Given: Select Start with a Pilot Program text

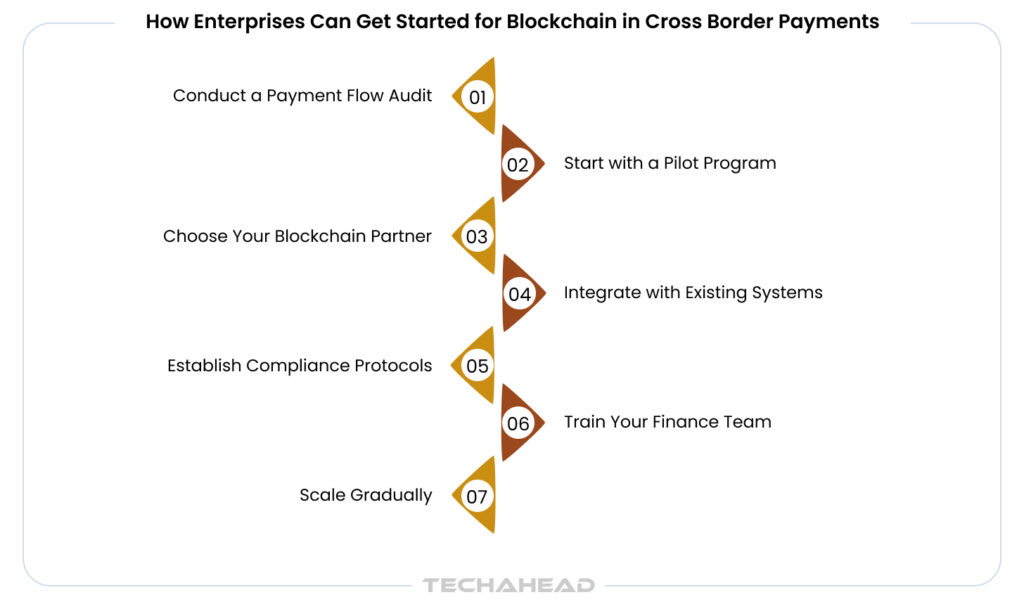Looking at the screenshot, I should [669, 163].
